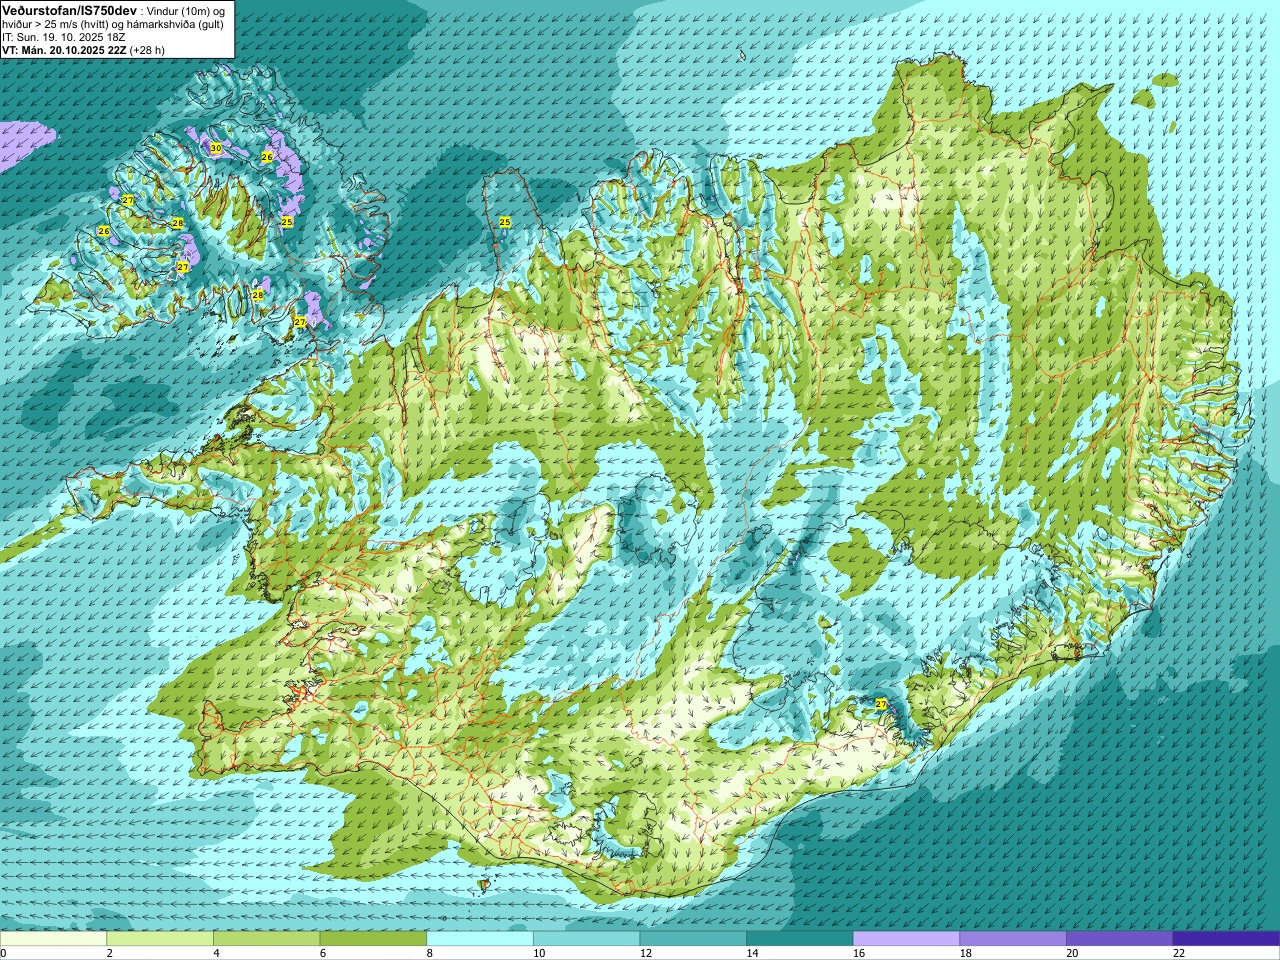Viewport: 1280px width, 960px height.
Task: Click the 'Vindur (10m) og' caption
Action: [x=186, y=10]
